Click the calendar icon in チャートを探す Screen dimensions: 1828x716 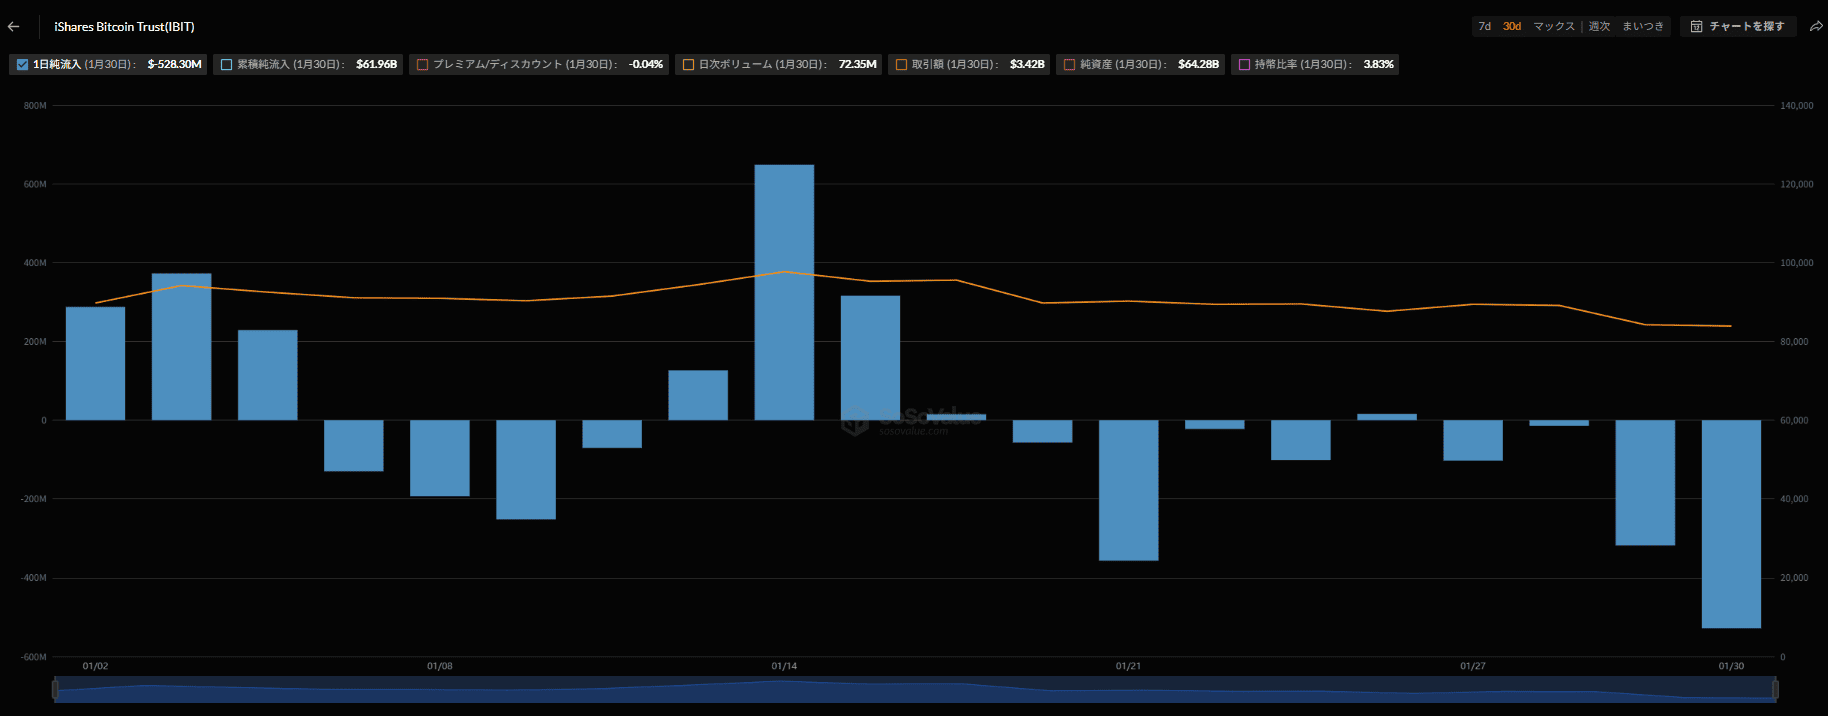(x=1696, y=27)
